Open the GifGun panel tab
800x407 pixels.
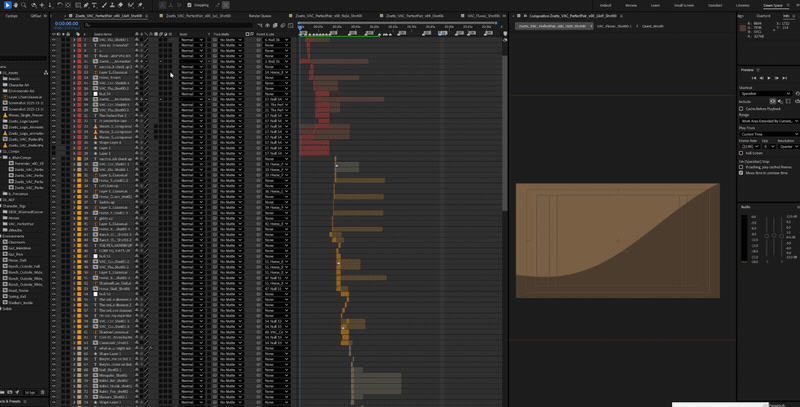point(36,16)
